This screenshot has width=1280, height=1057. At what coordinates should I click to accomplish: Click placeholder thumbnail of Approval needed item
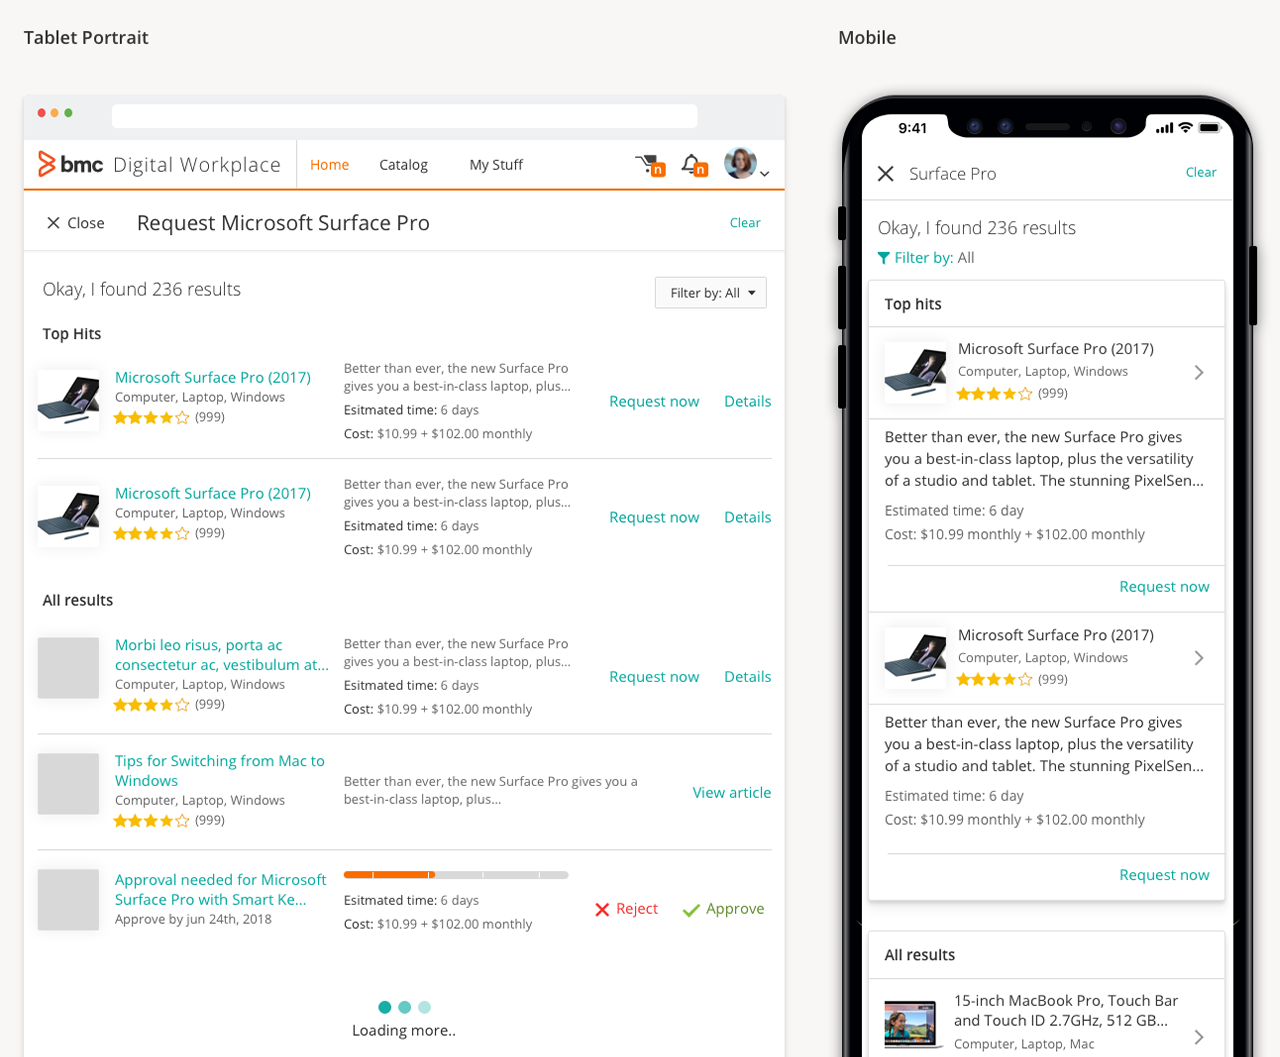pos(68,900)
